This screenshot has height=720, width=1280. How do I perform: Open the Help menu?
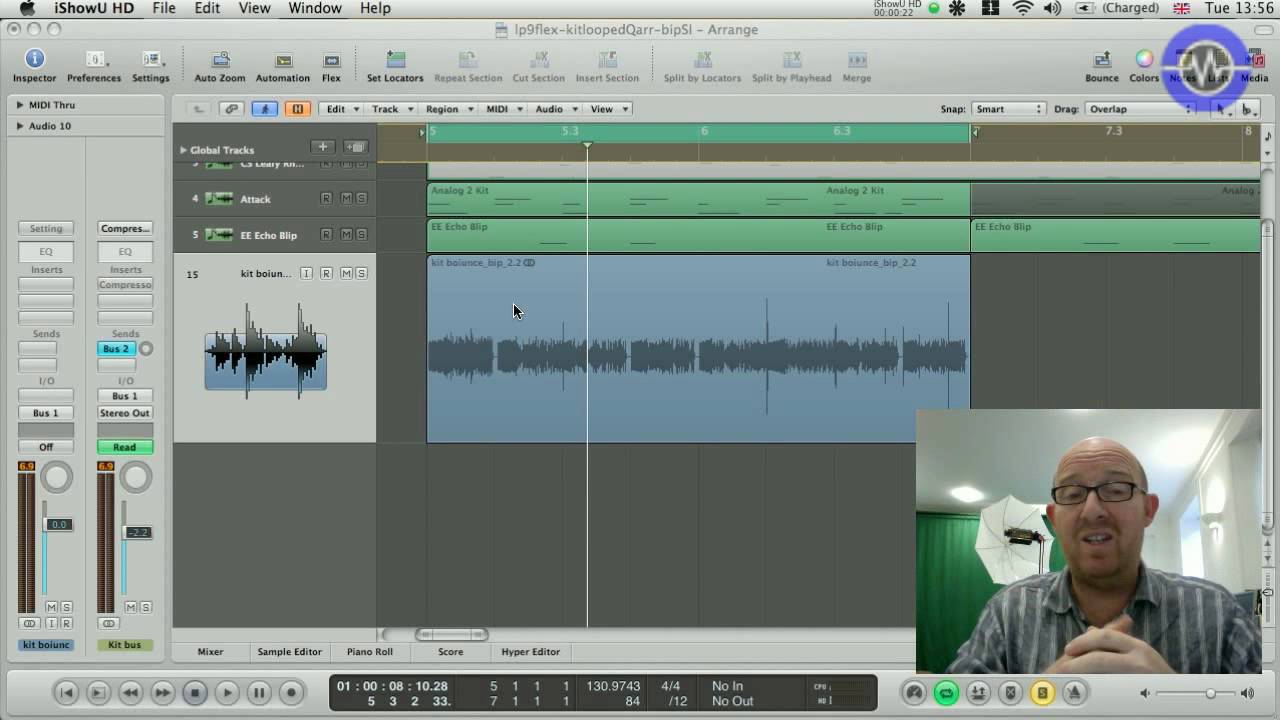[375, 8]
